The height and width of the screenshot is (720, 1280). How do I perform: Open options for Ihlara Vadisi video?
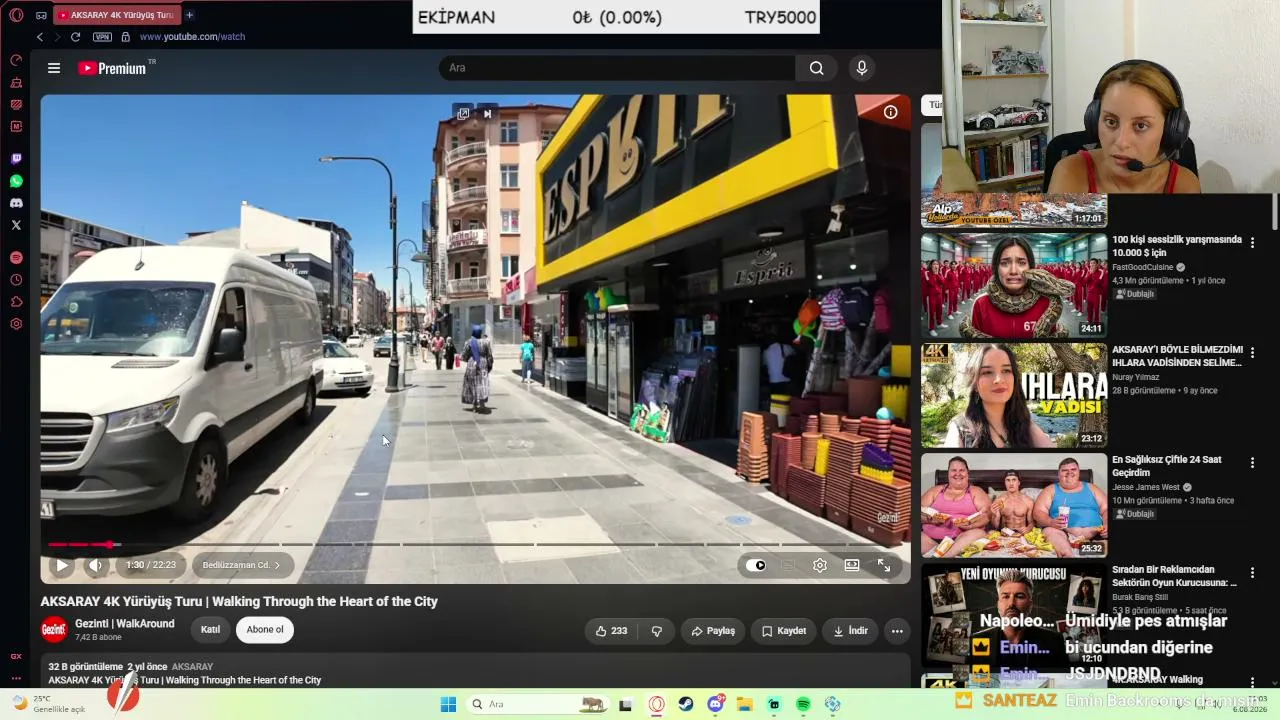(x=1252, y=352)
